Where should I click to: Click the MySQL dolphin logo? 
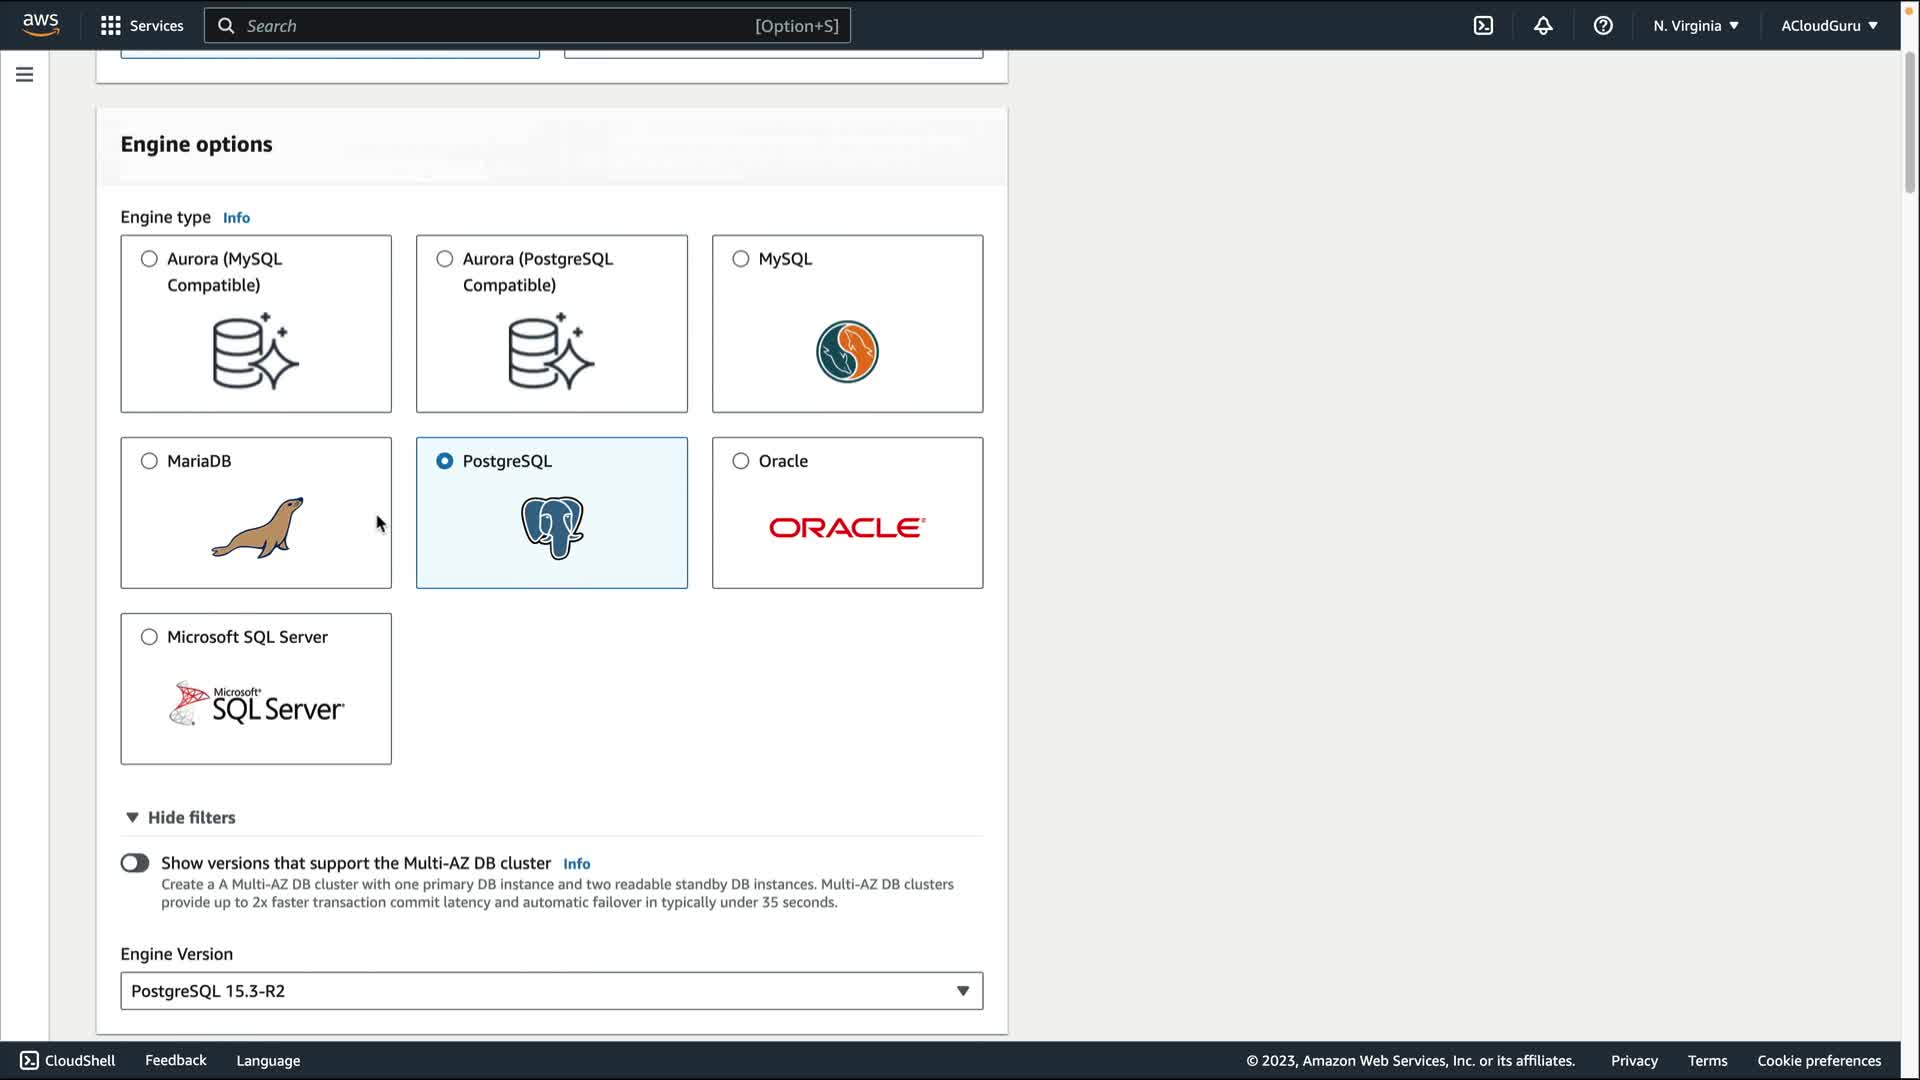(x=847, y=352)
